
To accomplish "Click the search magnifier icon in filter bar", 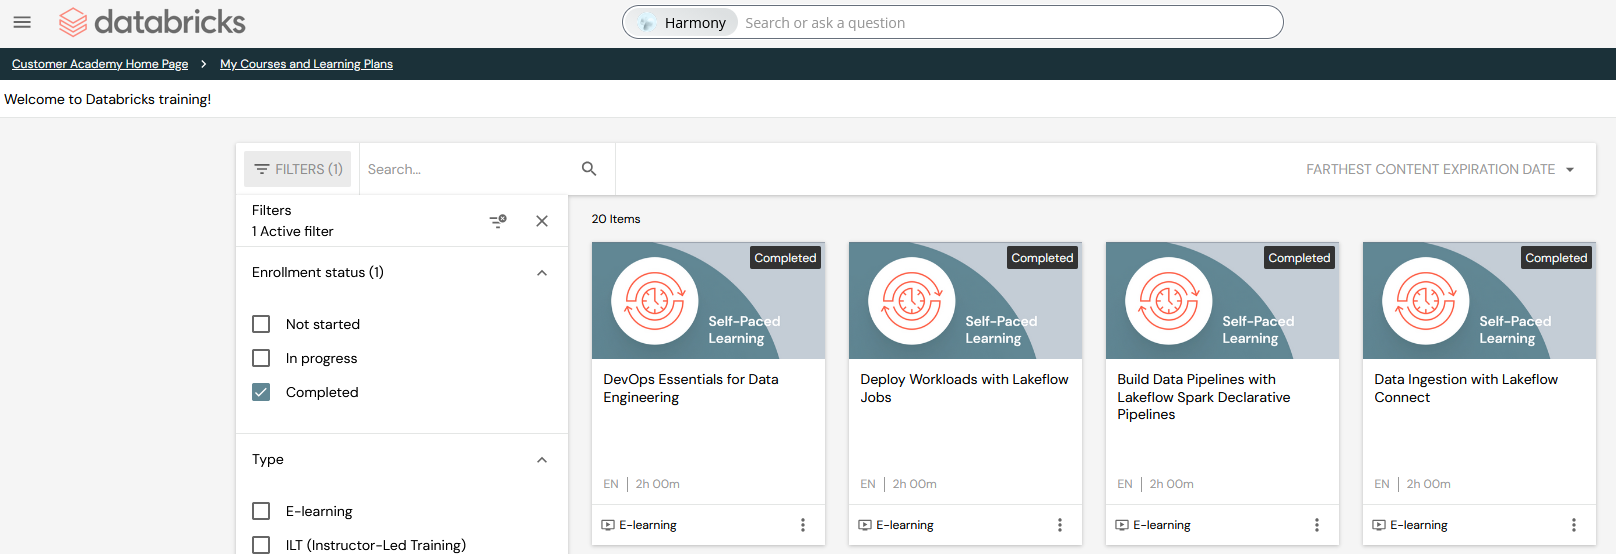I will (x=589, y=169).
